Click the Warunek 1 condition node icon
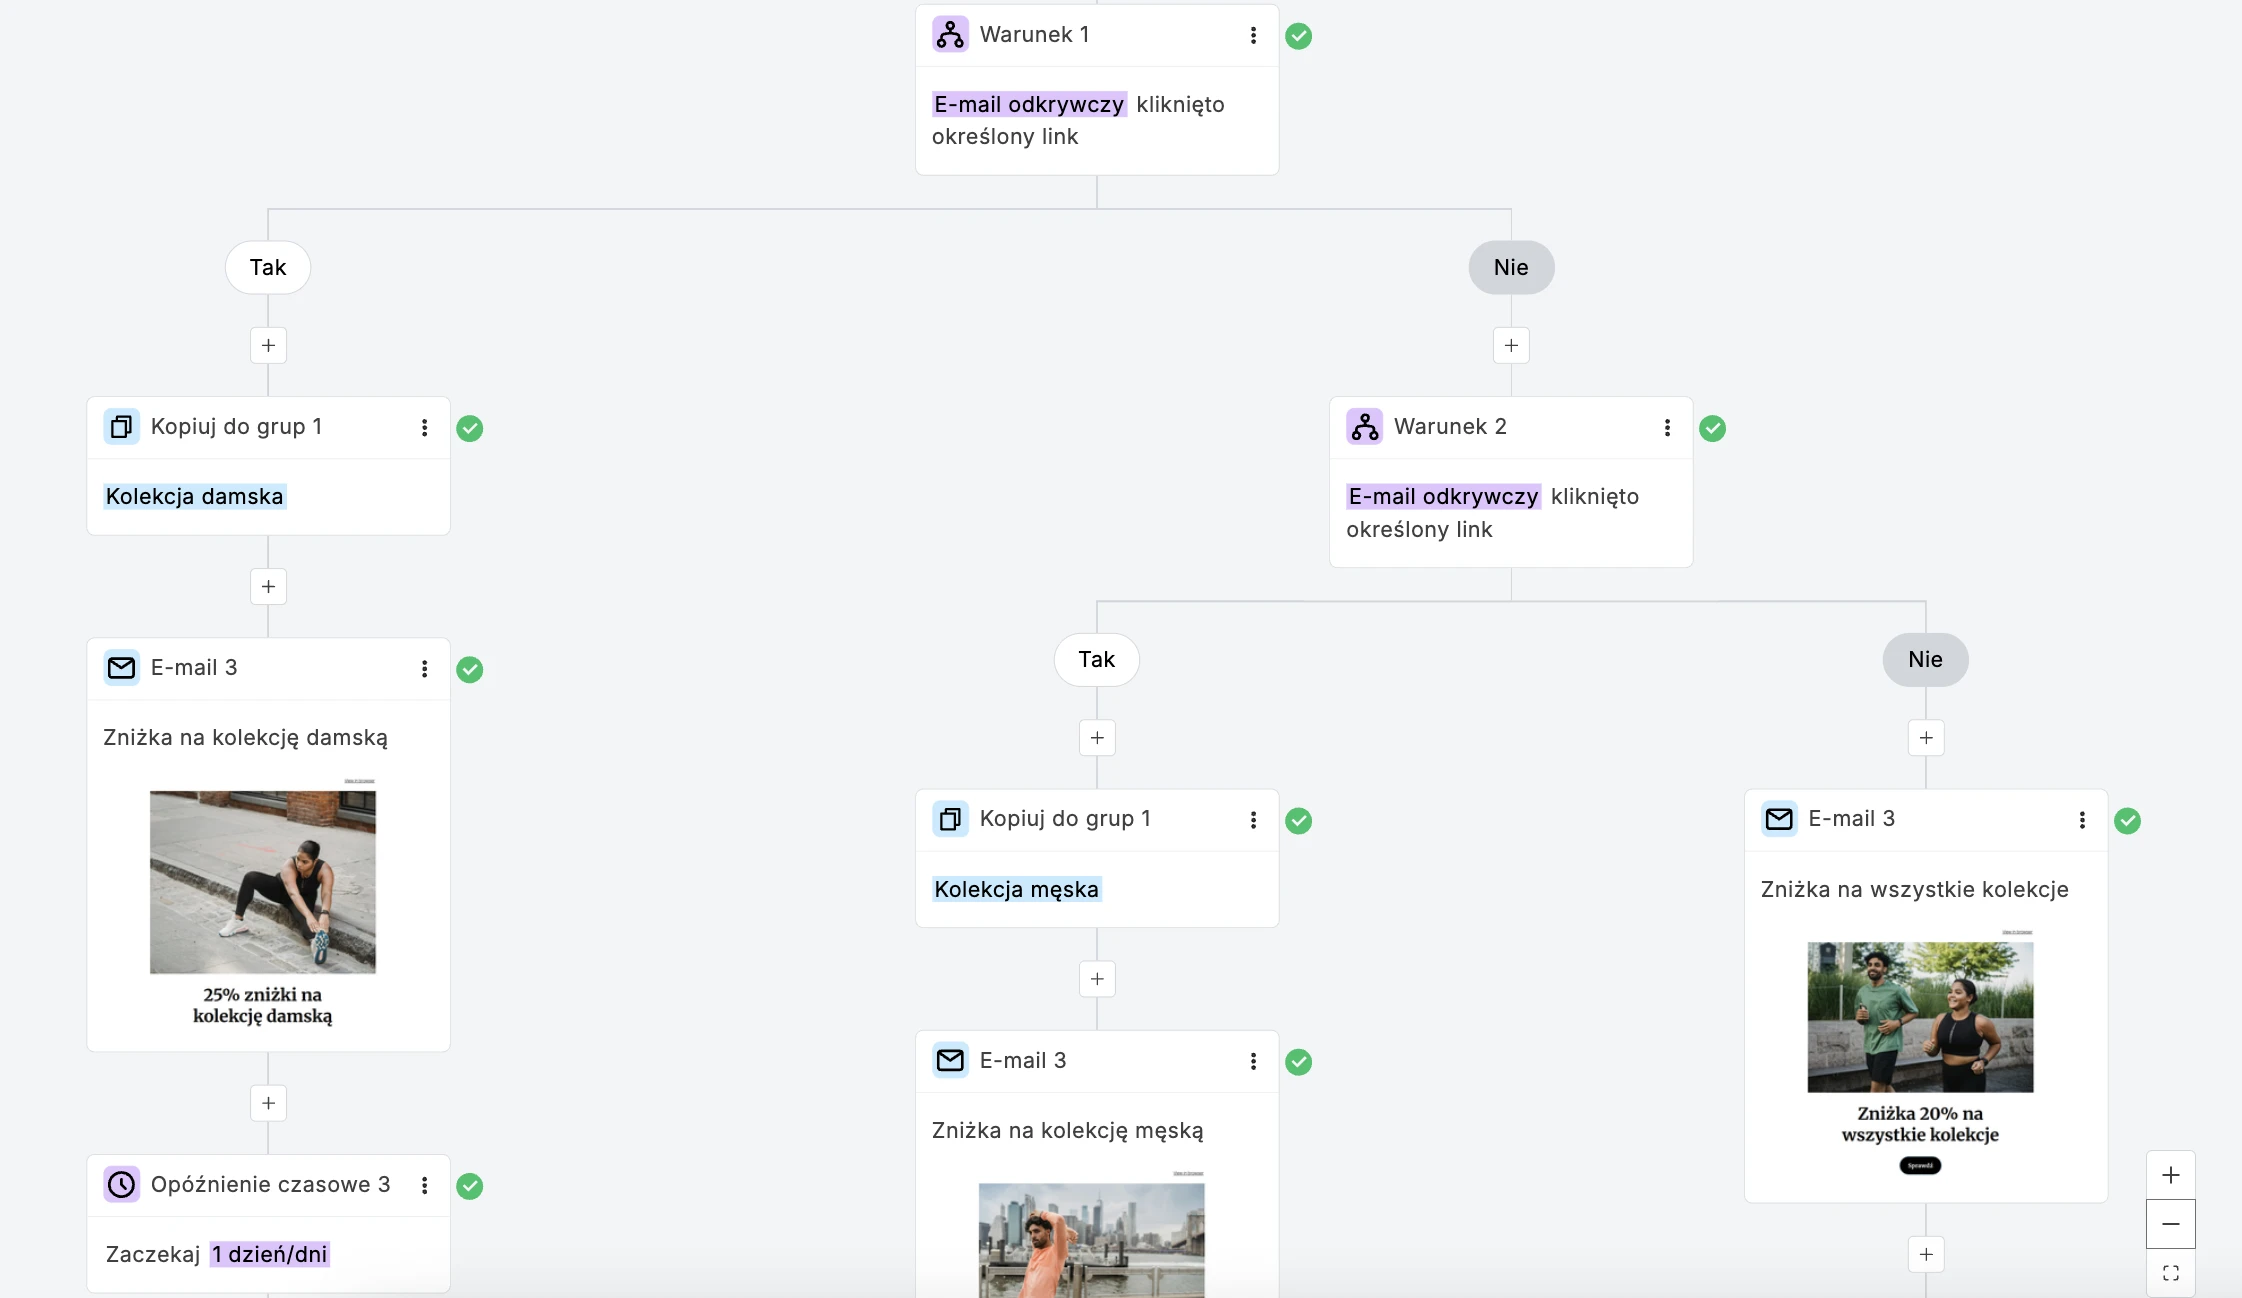The width and height of the screenshot is (2242, 1298). (x=950, y=35)
